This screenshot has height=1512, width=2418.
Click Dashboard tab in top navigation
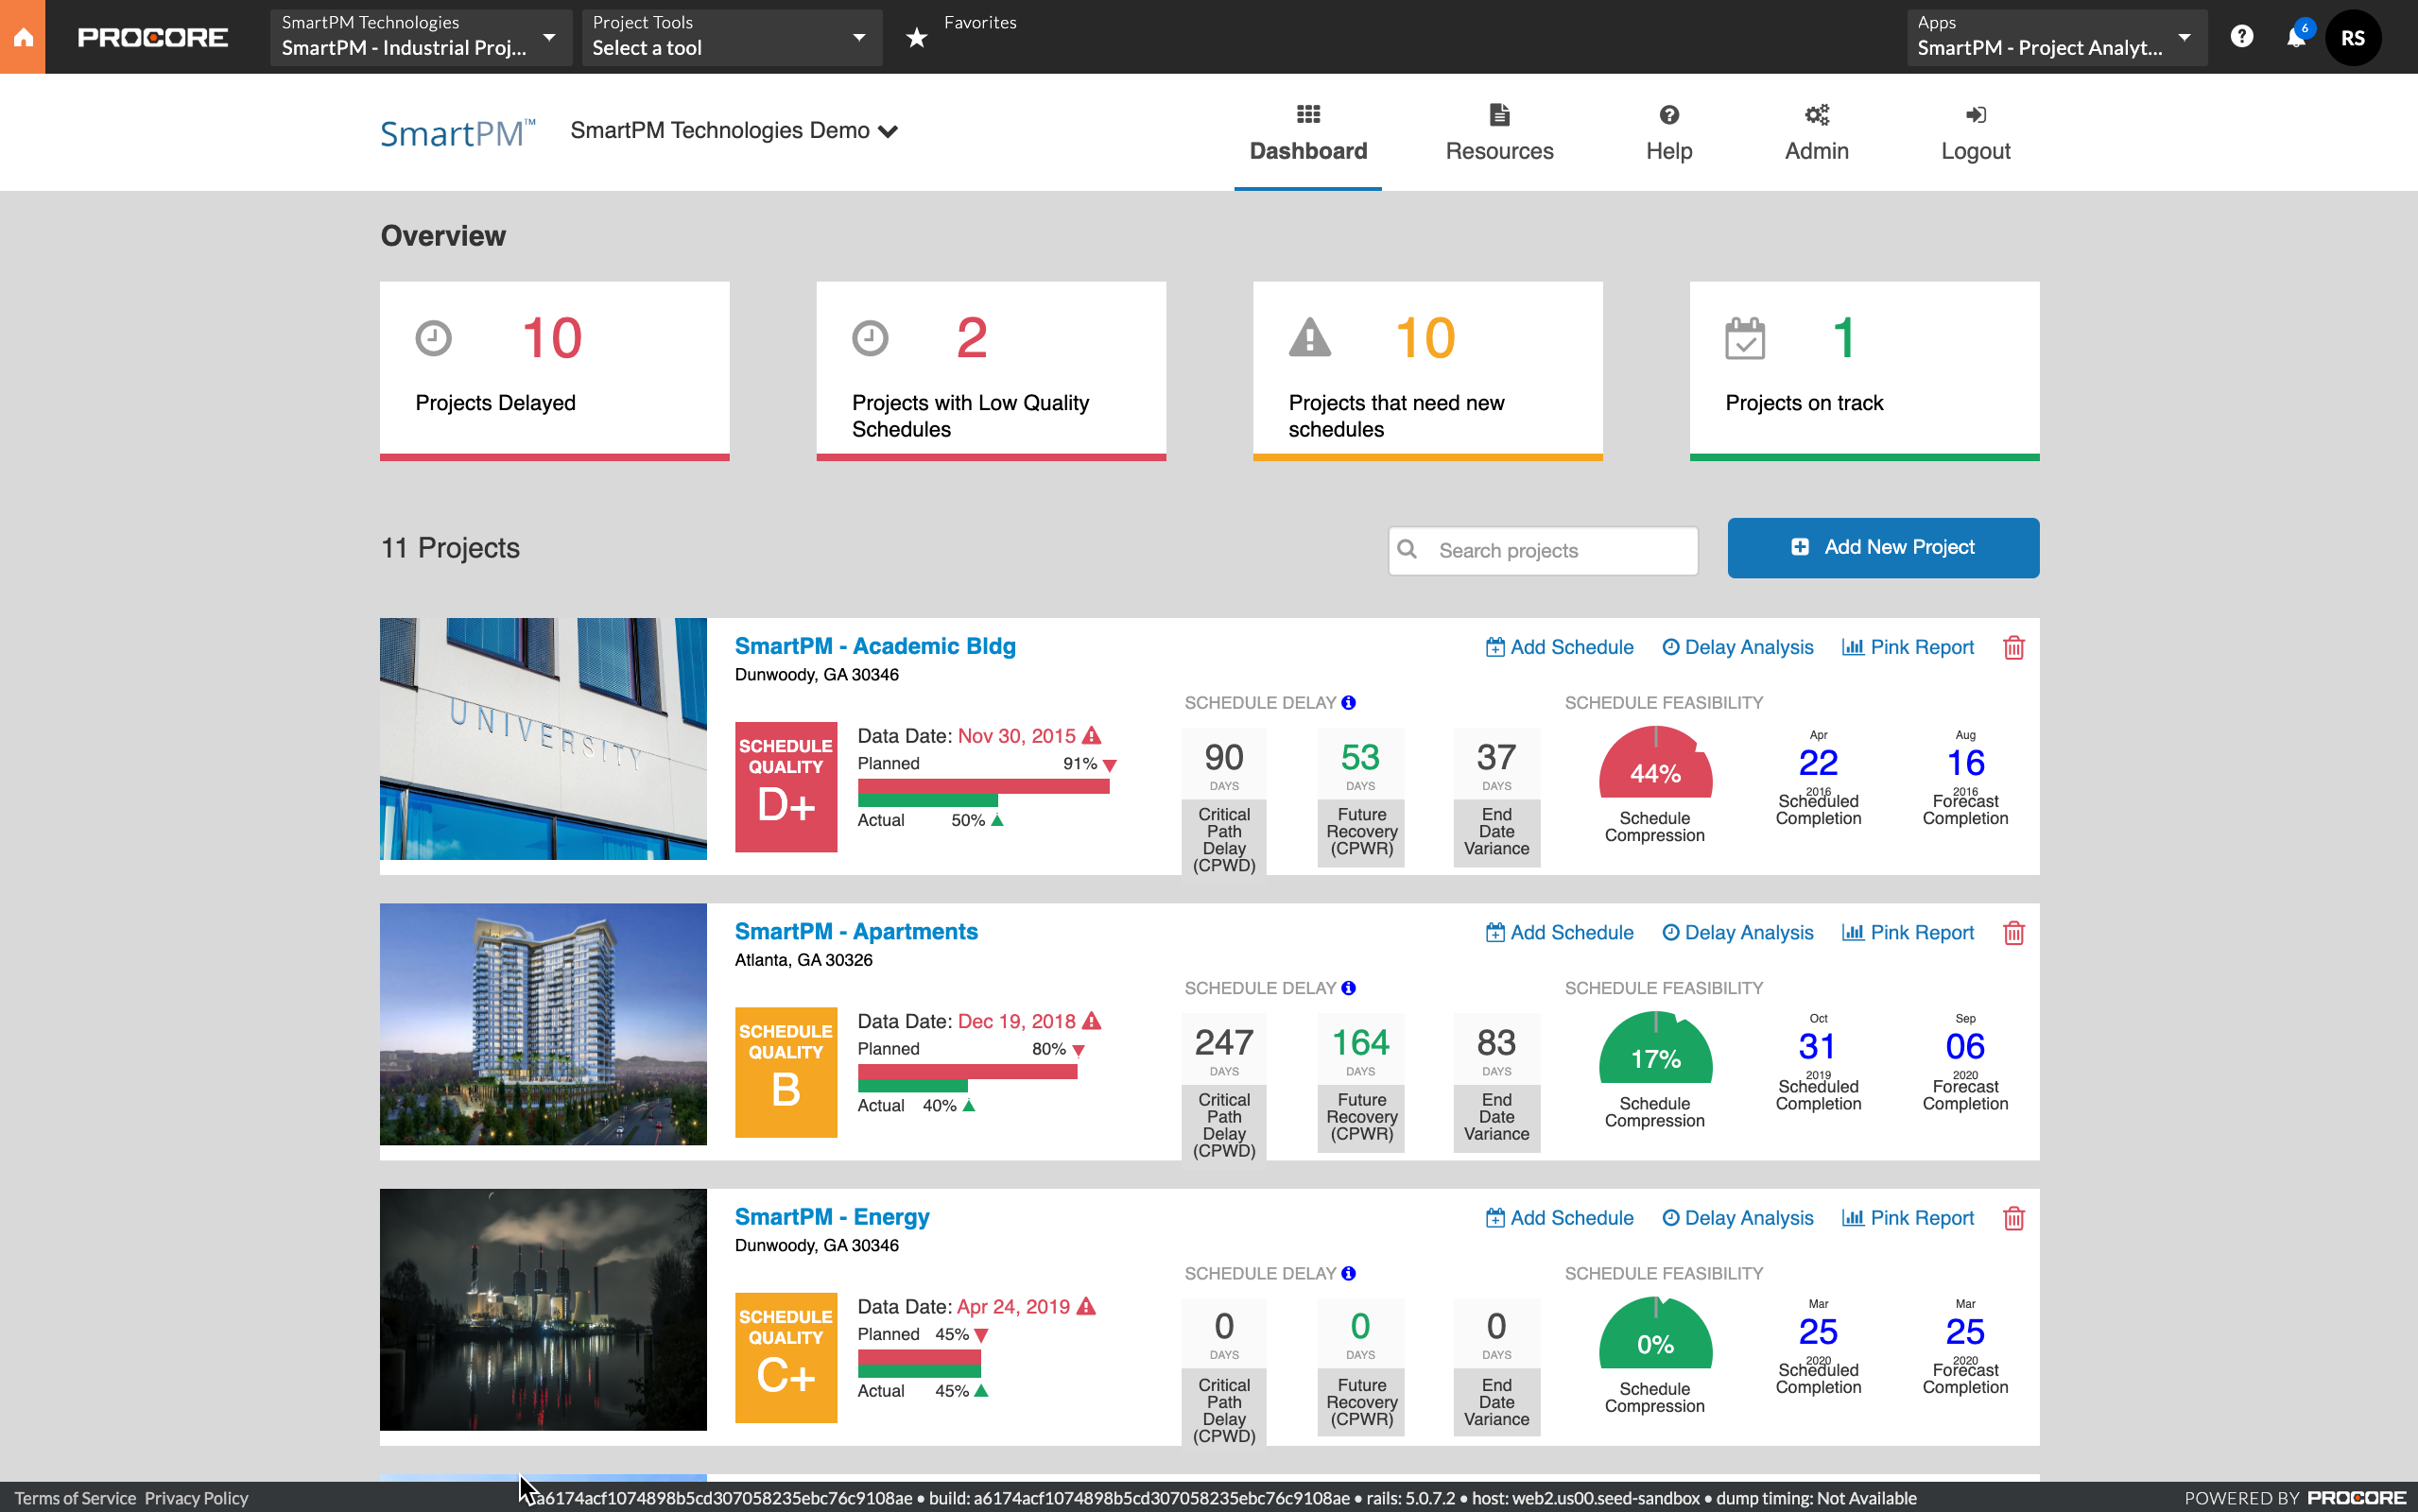pyautogui.click(x=1308, y=132)
